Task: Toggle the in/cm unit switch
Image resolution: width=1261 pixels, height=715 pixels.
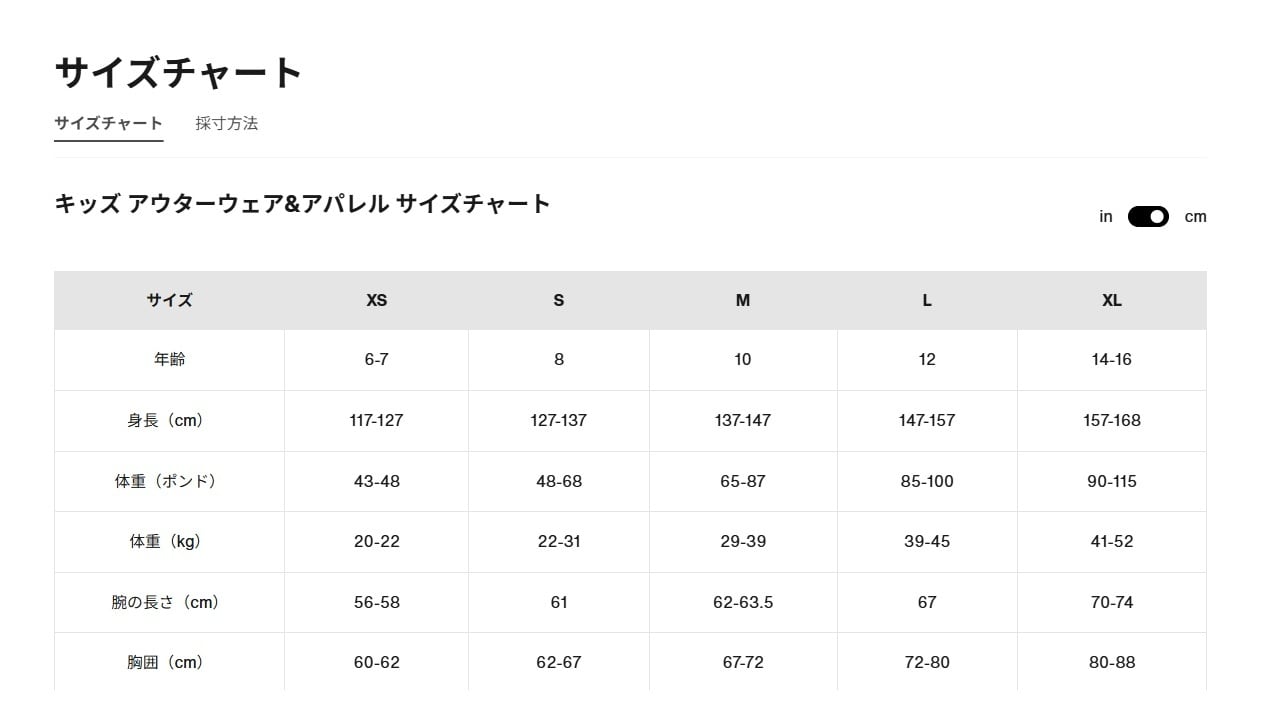Action: tap(1148, 217)
